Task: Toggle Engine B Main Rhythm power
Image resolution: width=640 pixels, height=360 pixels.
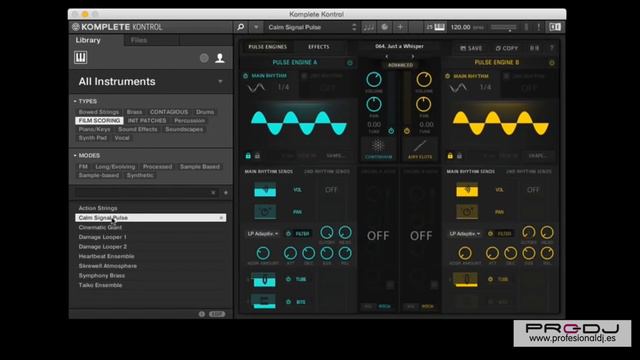Action: (x=448, y=76)
